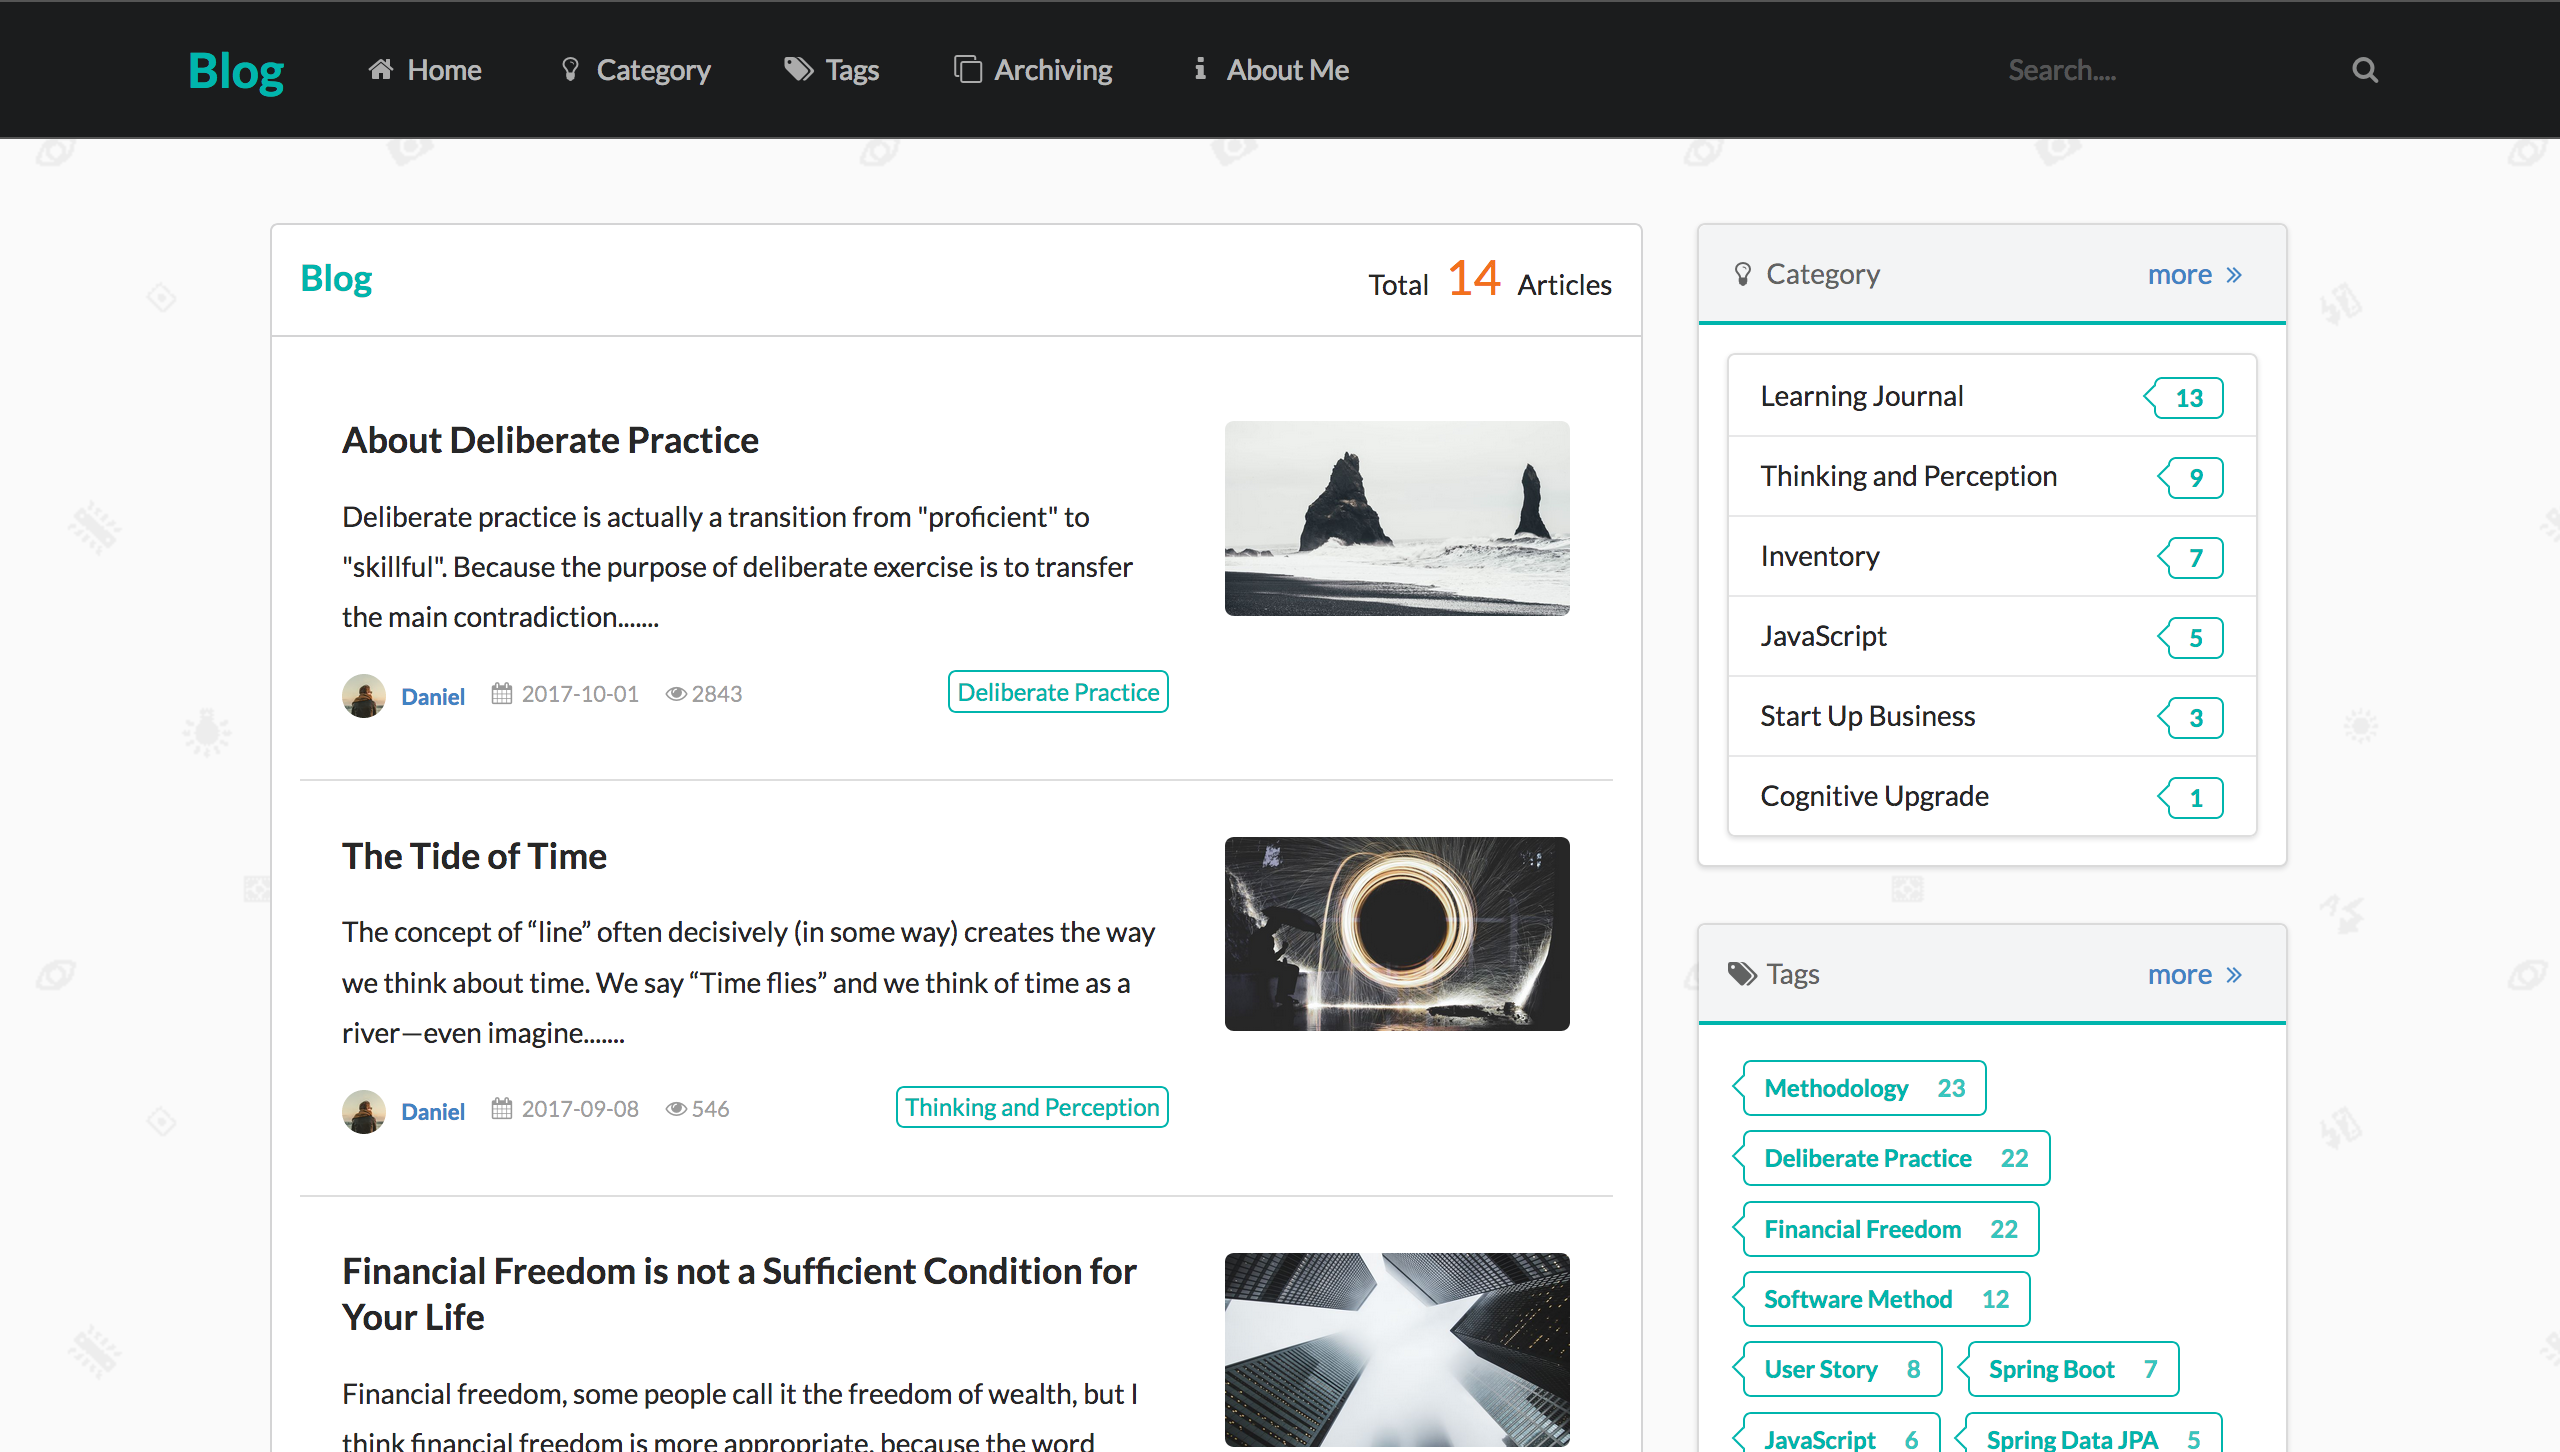The image size is (2560, 1452).
Task: Click the 5 count badge for JavaScript
Action: click(x=2190, y=638)
